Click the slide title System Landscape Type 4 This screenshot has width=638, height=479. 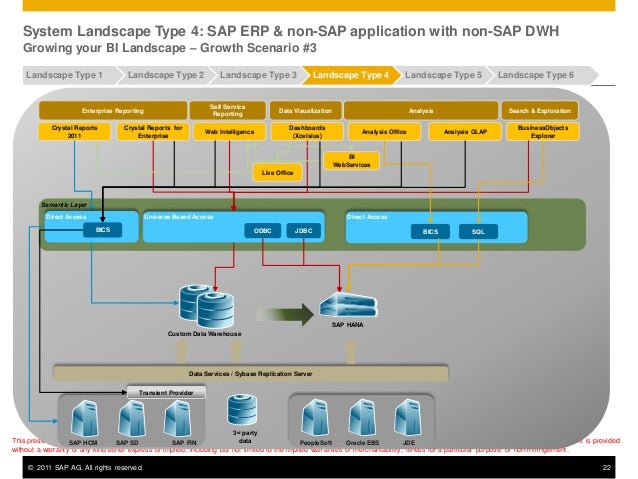pyautogui.click(x=291, y=31)
